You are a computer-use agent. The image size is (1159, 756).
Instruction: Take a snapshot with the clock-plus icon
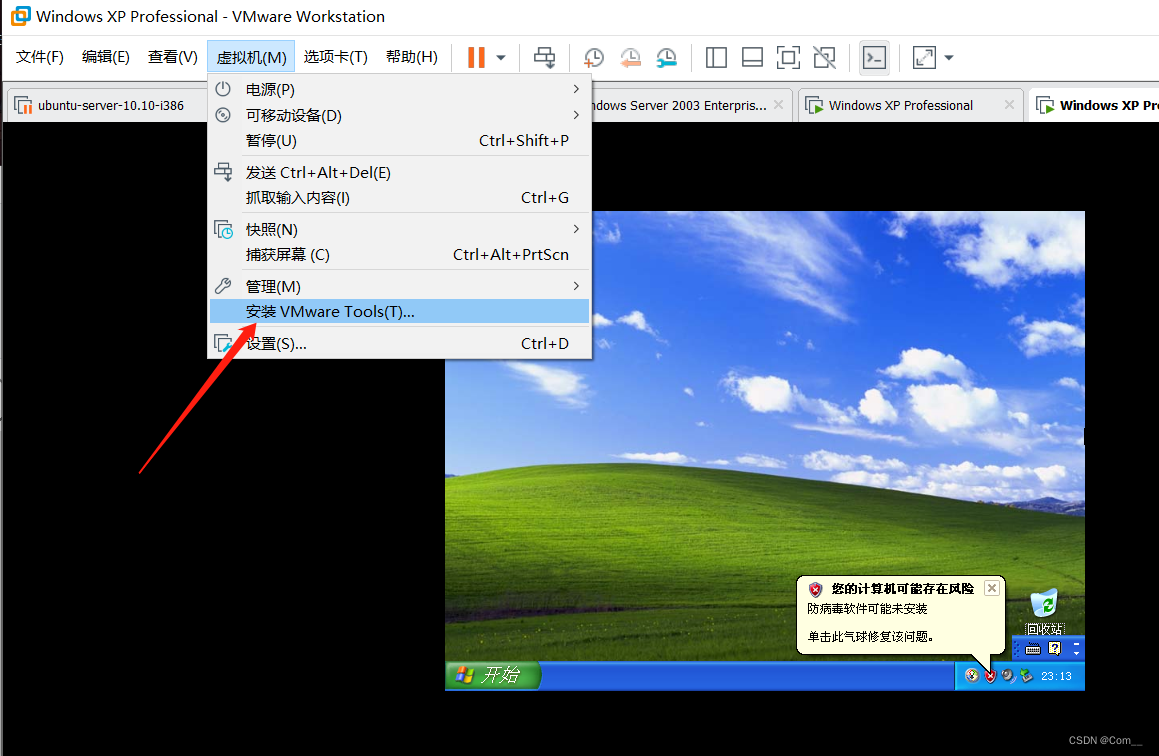pos(594,58)
